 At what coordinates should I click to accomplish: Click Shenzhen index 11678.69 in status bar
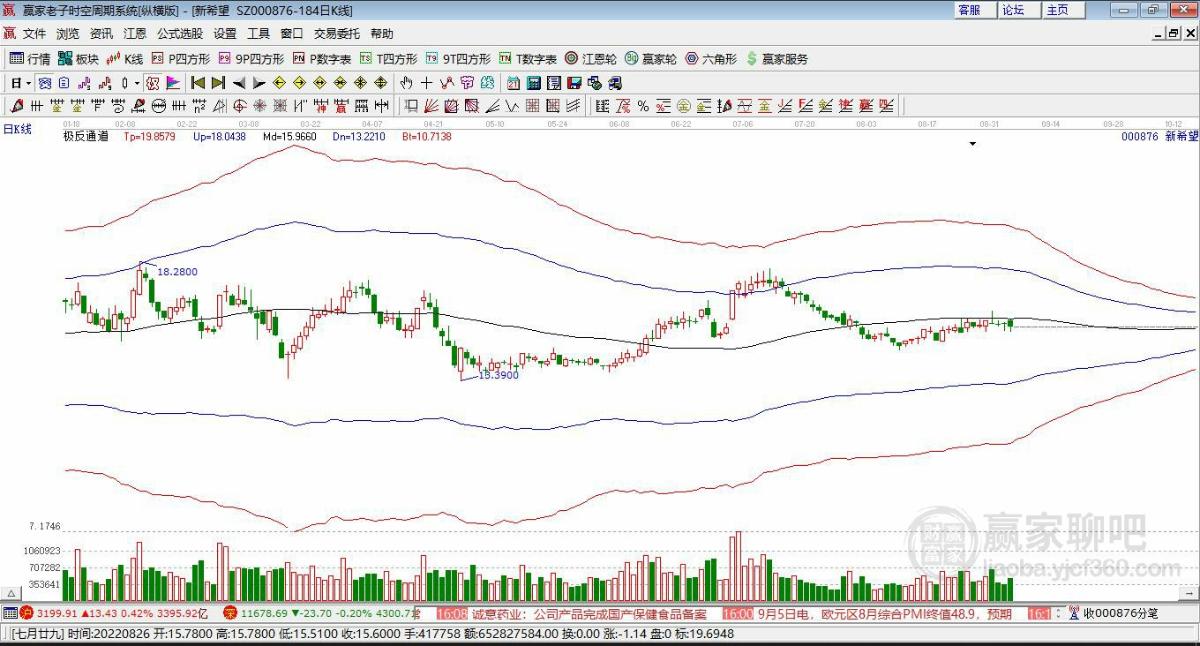click(x=264, y=613)
